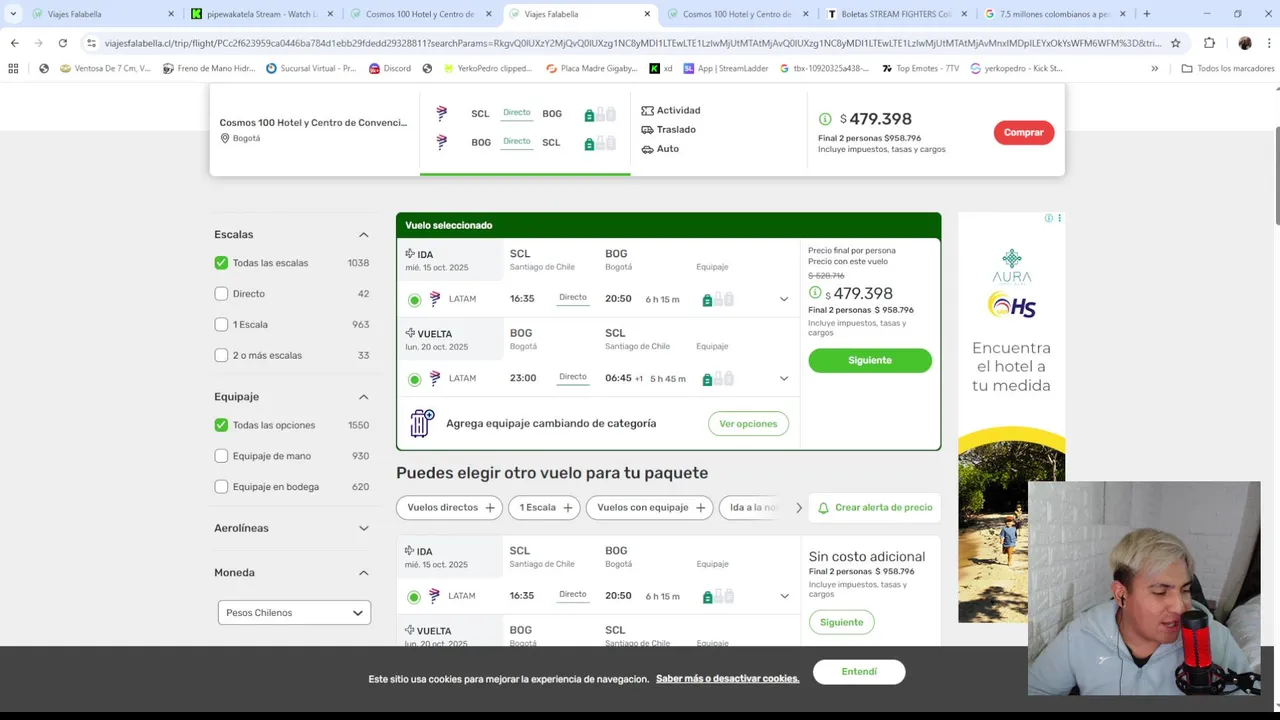The image size is (1280, 720).
Task: Open Saber más o desactivar cookies link
Action: (727, 679)
